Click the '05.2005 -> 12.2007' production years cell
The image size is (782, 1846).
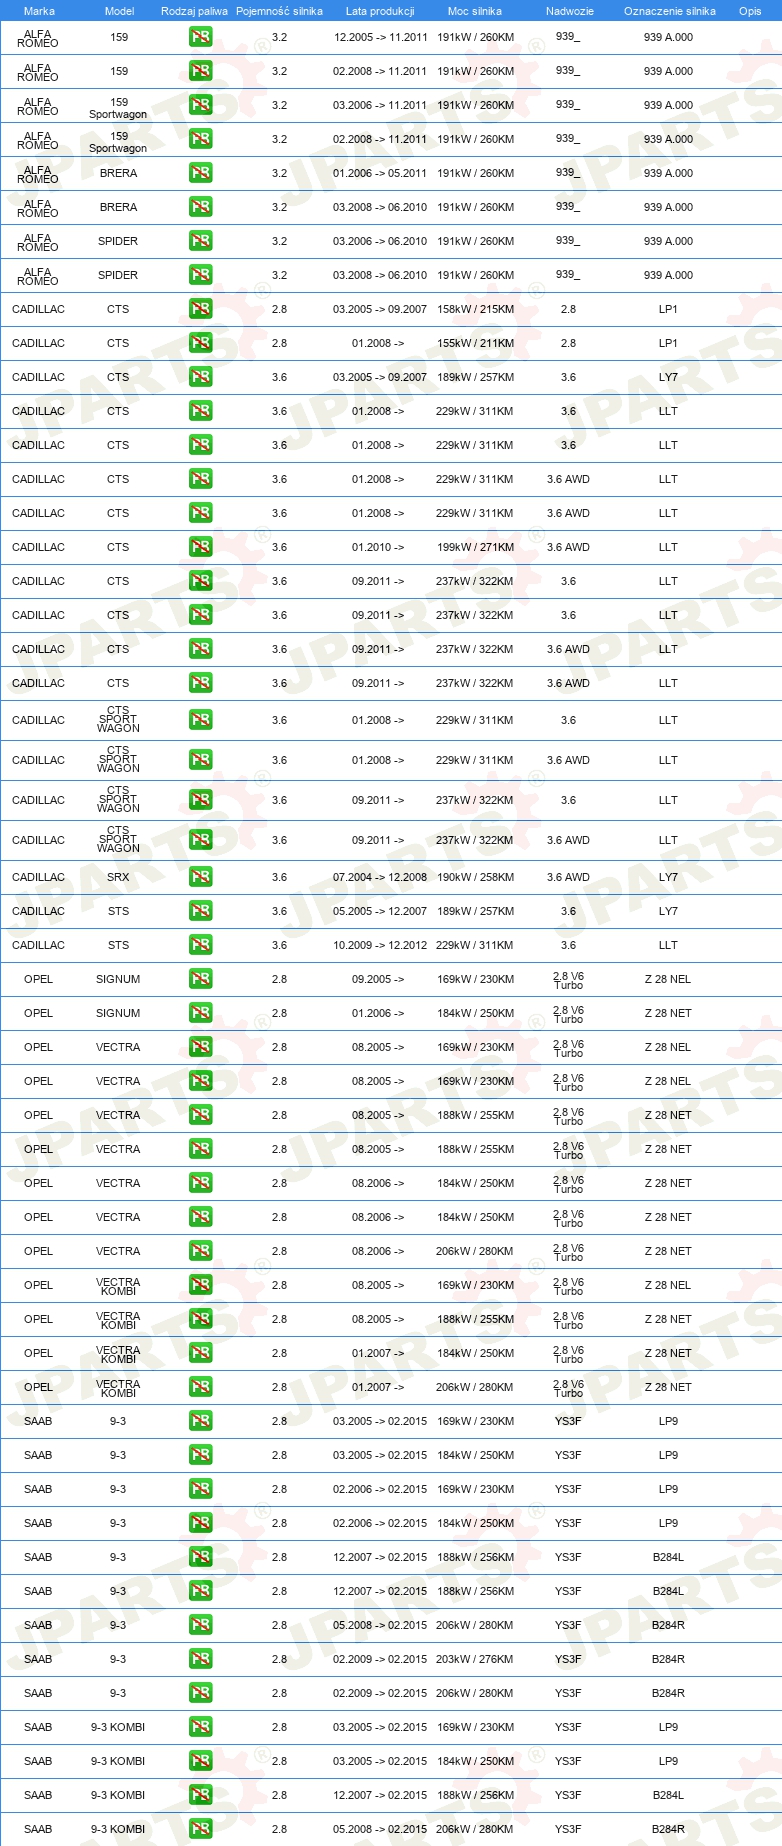tap(380, 911)
